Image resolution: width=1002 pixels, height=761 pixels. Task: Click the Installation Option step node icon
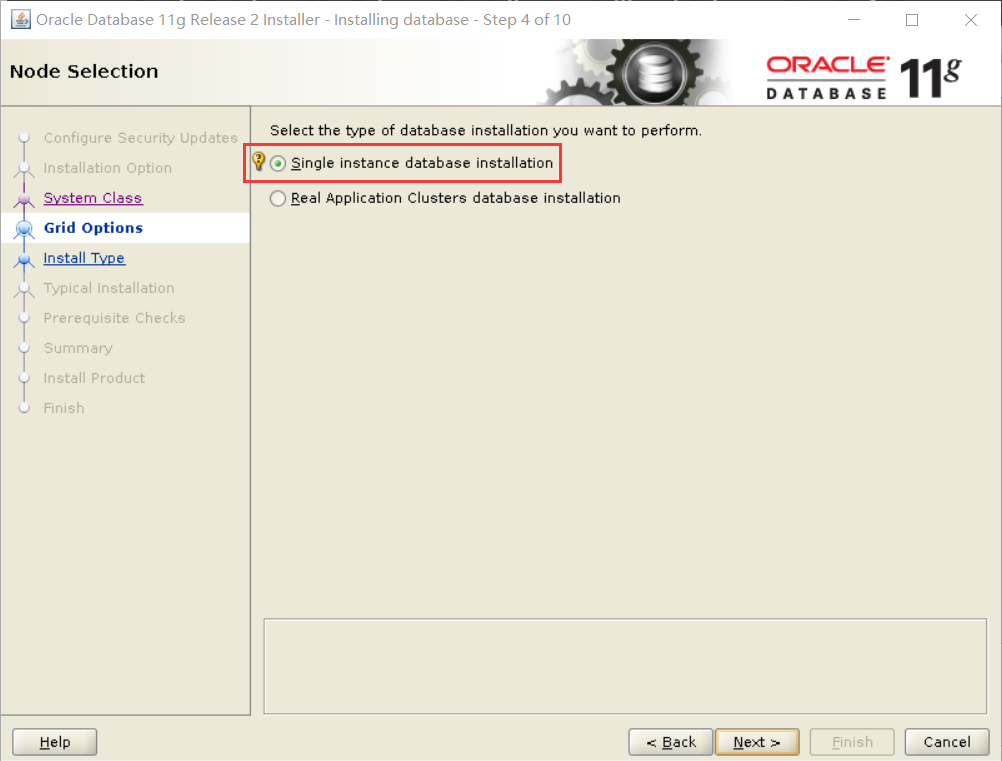point(24,169)
